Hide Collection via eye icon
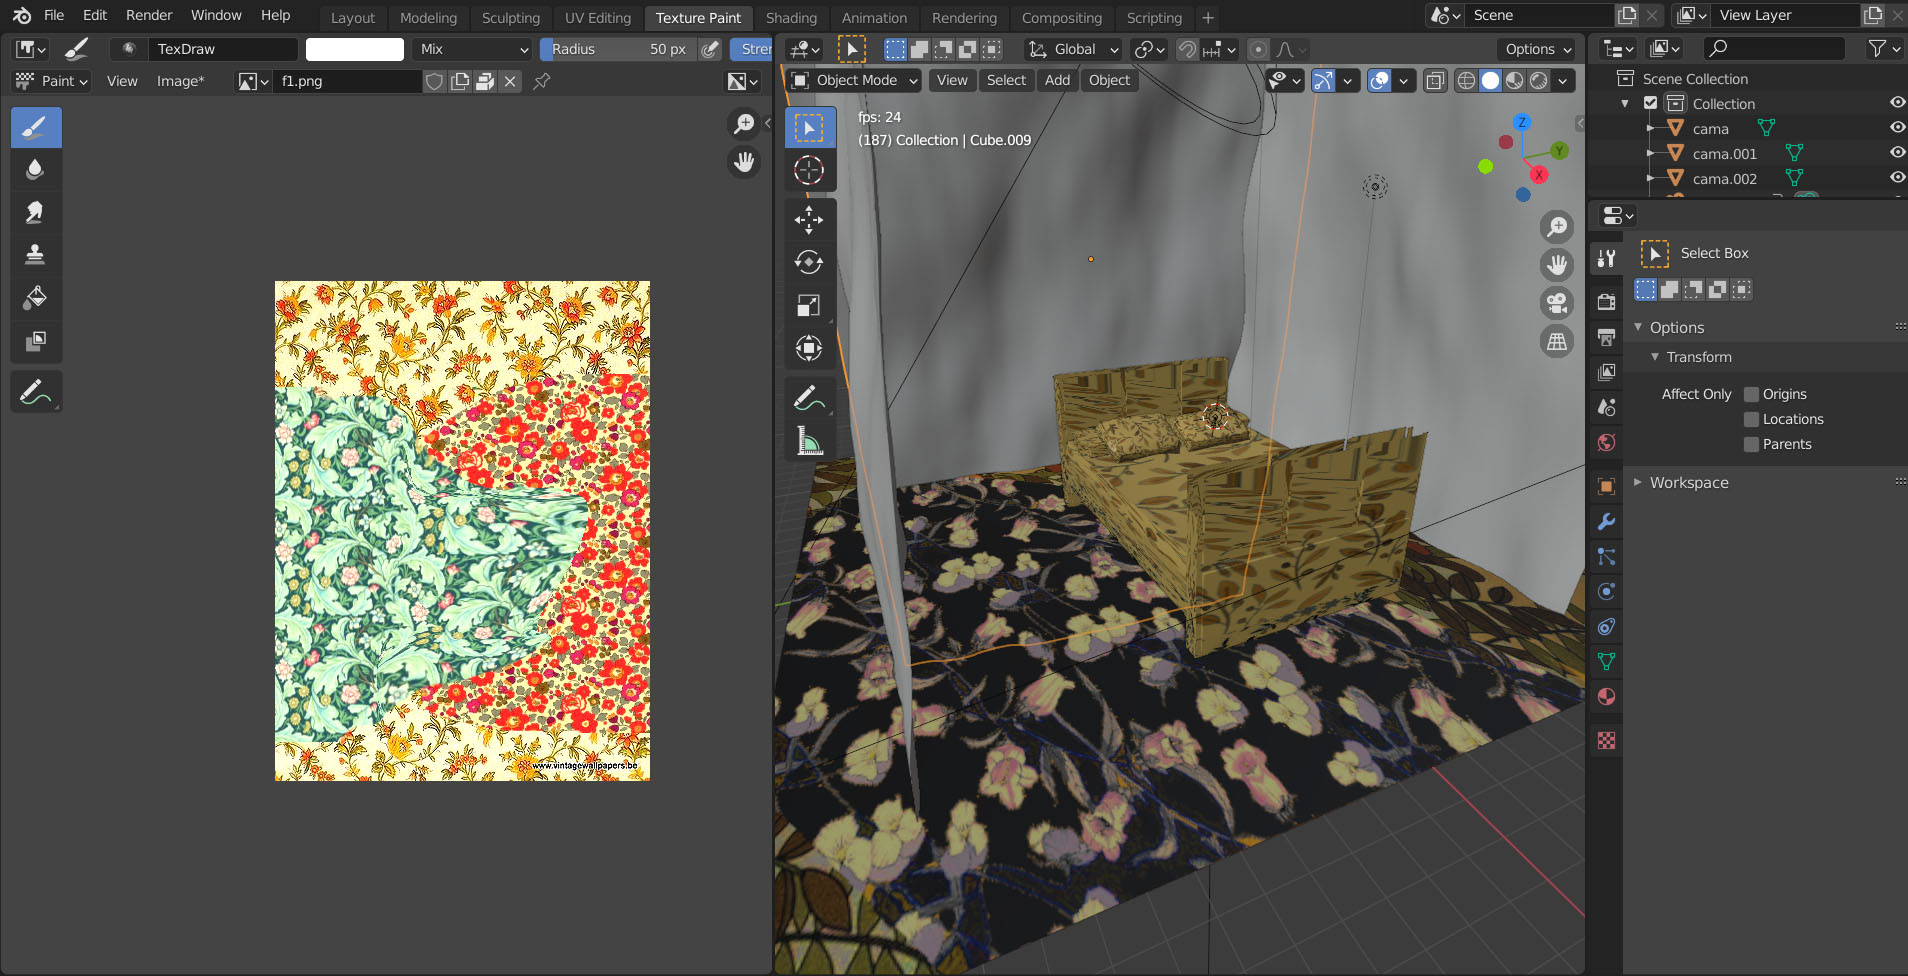The image size is (1908, 976). click(x=1896, y=103)
